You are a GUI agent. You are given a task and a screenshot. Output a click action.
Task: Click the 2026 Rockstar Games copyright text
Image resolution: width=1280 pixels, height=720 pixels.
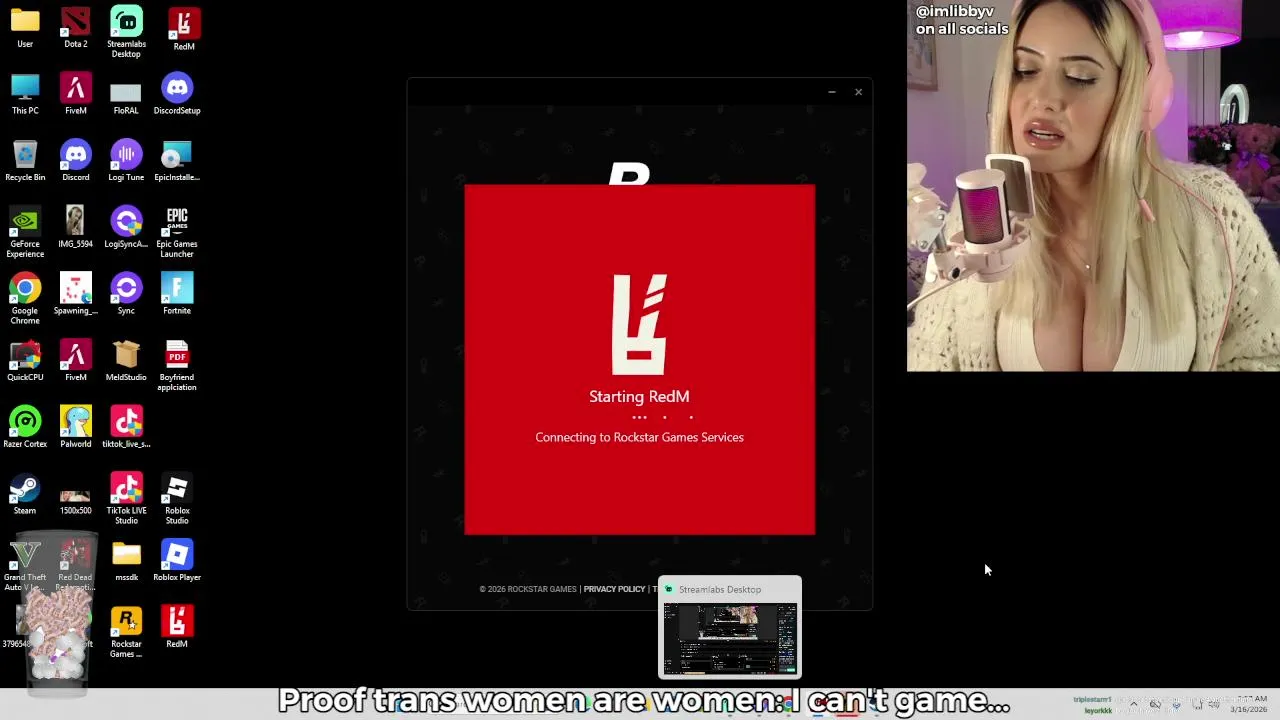(x=528, y=589)
